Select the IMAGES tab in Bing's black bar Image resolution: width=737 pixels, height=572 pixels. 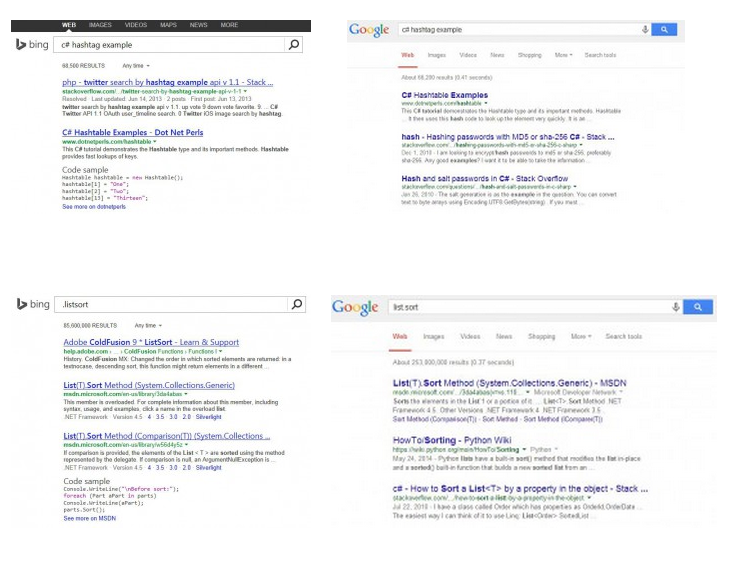pos(100,25)
